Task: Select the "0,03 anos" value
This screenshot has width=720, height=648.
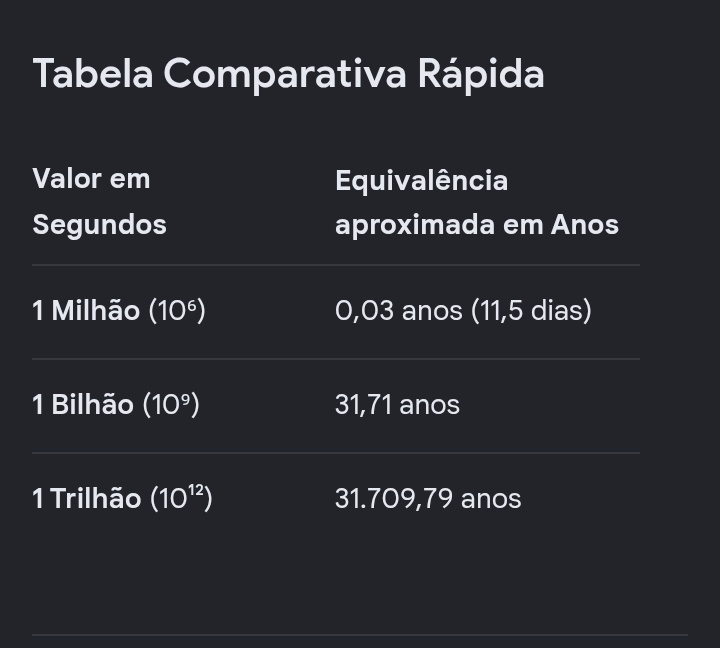Action: (x=399, y=310)
